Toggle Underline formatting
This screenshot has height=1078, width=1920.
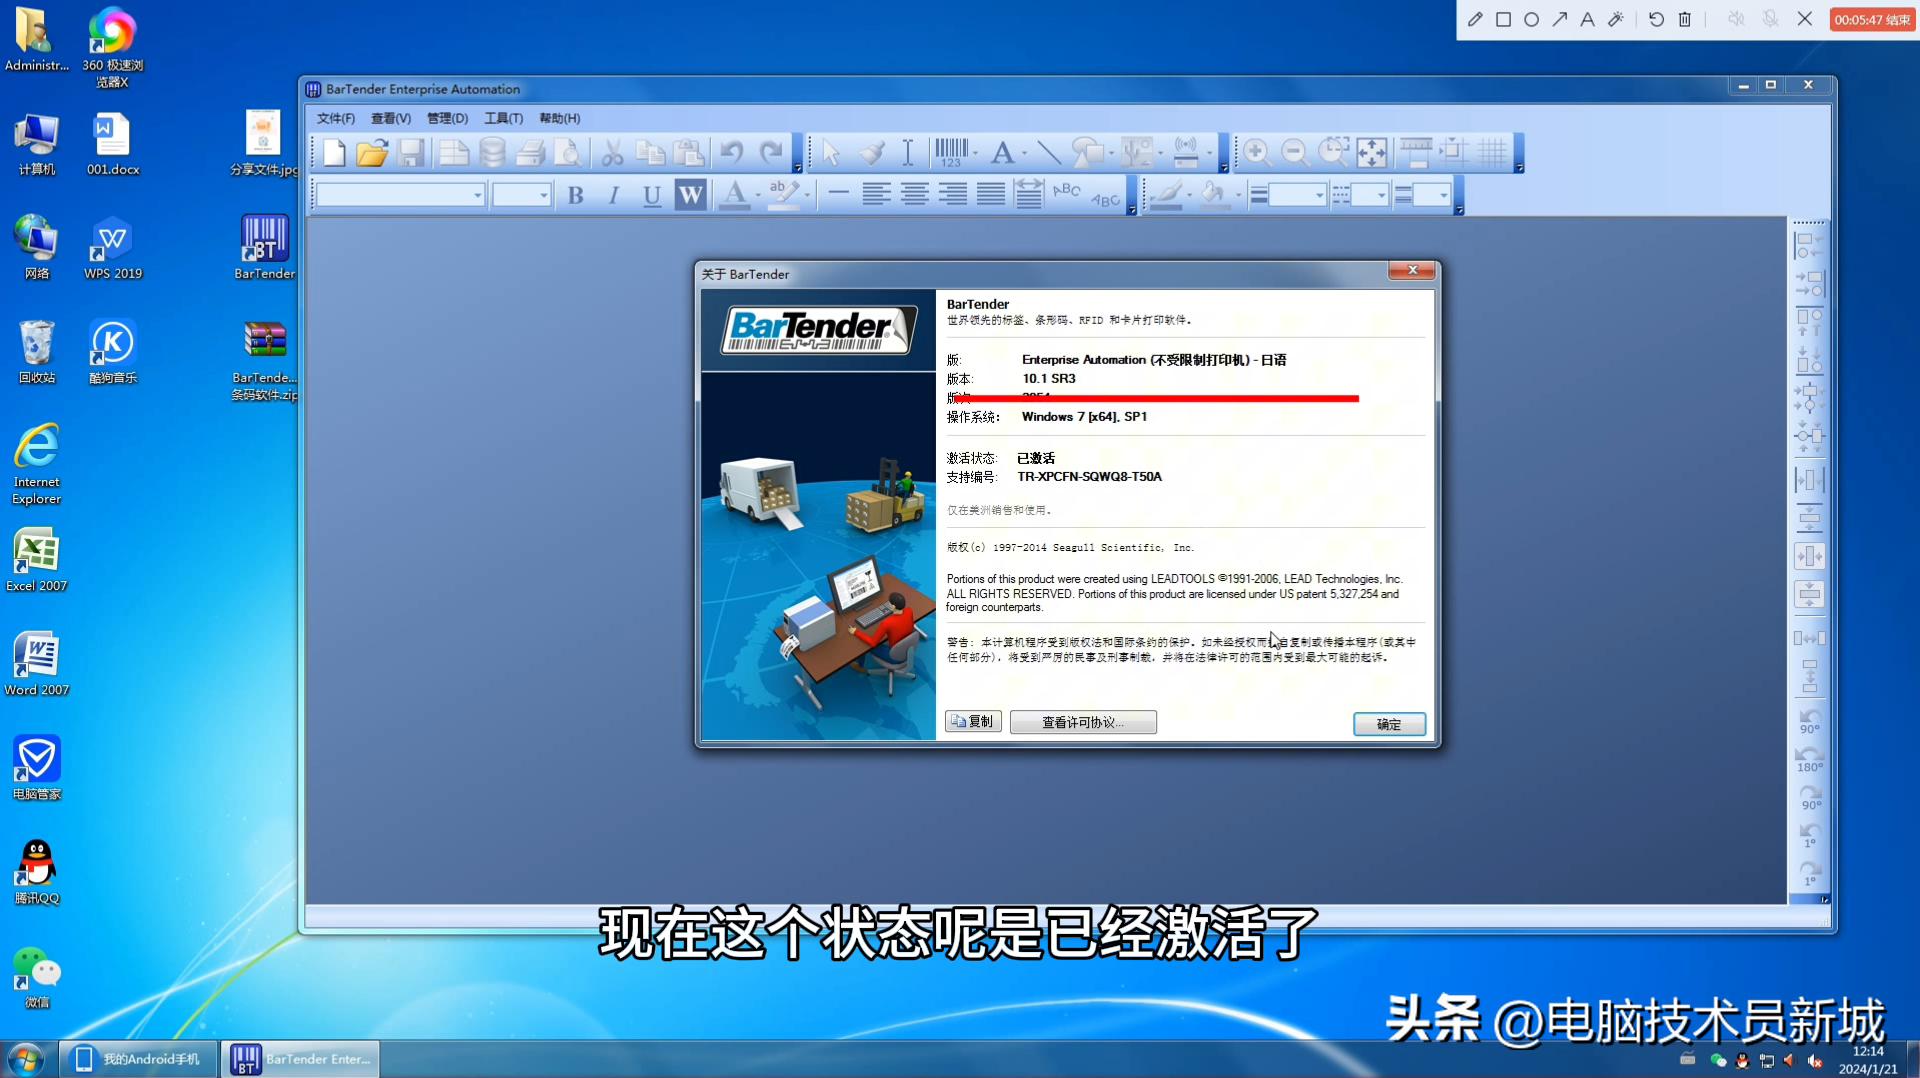pos(652,195)
